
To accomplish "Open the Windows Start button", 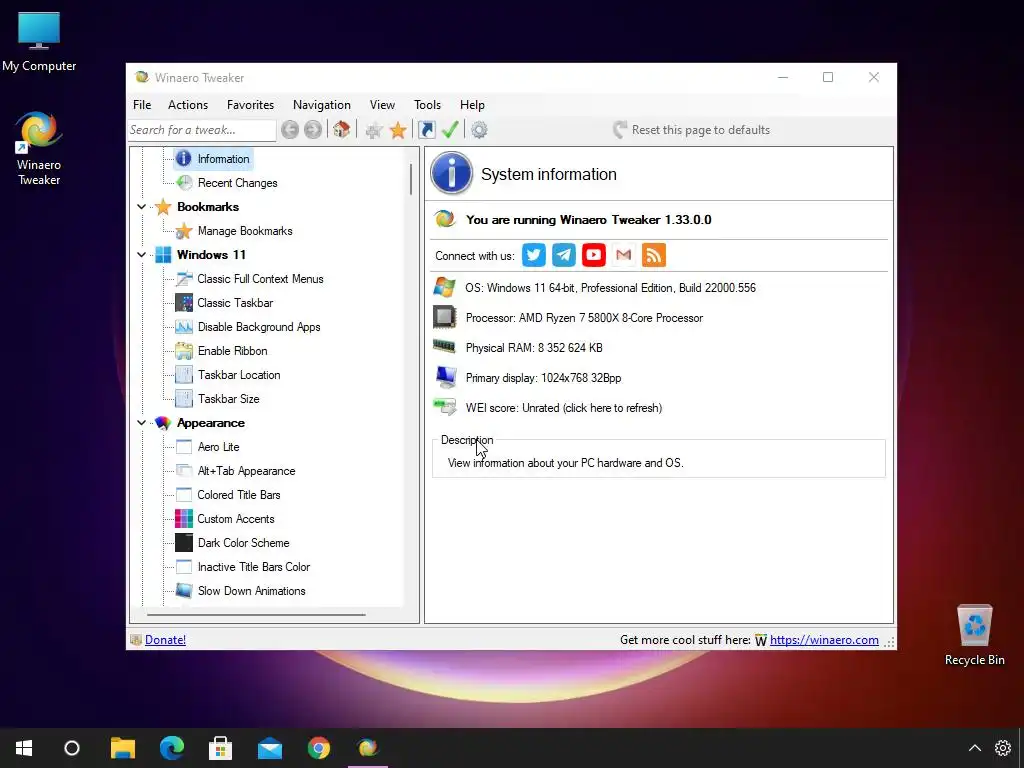I will pyautogui.click(x=24, y=748).
